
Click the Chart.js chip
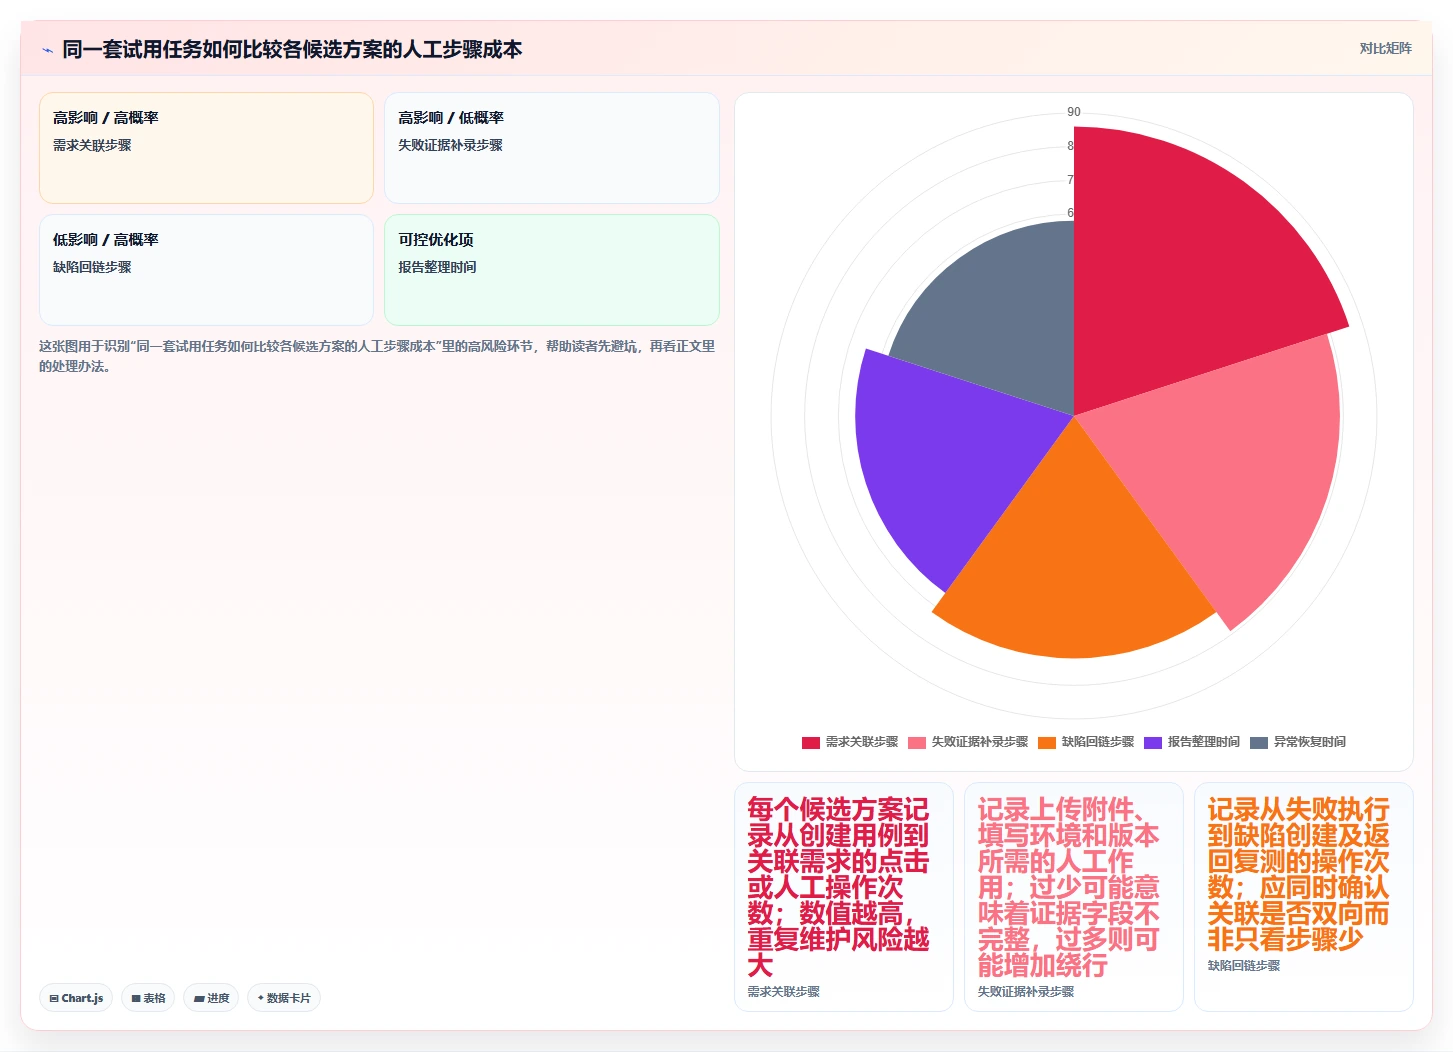pyautogui.click(x=76, y=998)
